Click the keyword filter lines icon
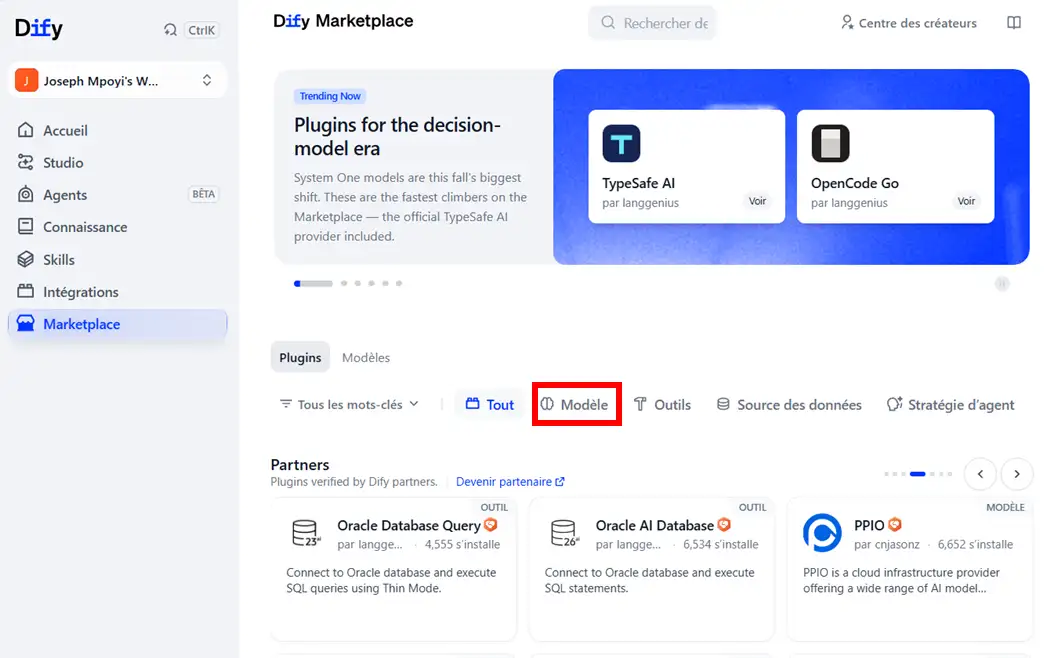The height and width of the screenshot is (658, 1050). tap(286, 404)
